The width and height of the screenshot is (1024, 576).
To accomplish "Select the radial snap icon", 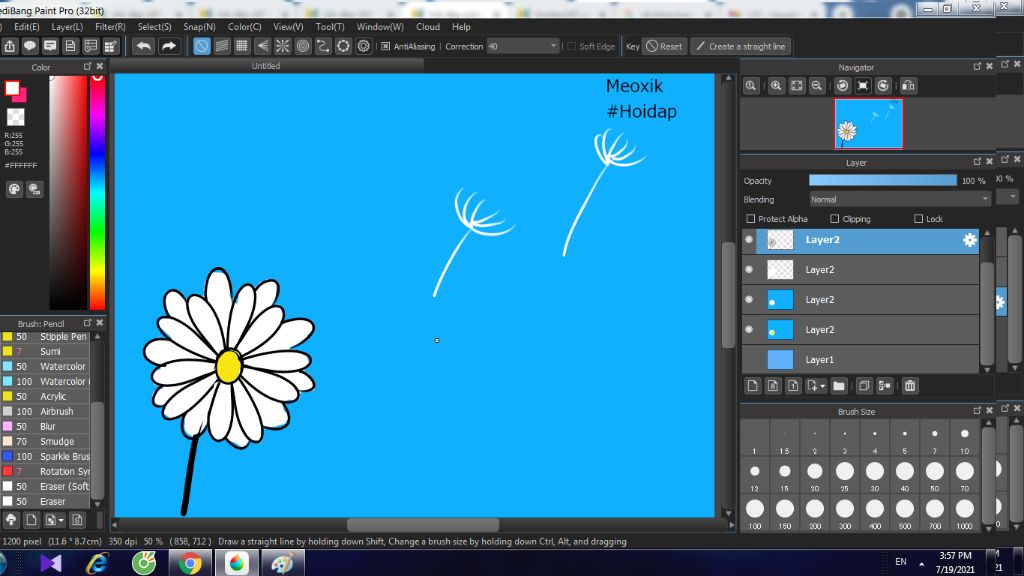I will tap(283, 46).
